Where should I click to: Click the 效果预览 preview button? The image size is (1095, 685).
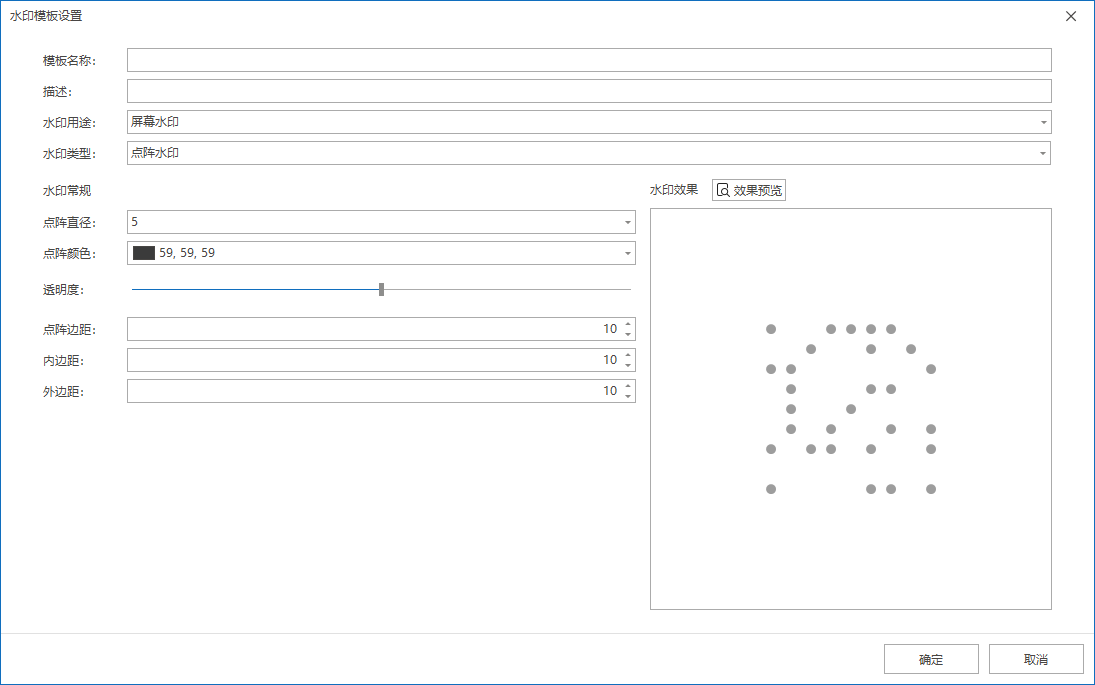tap(749, 190)
